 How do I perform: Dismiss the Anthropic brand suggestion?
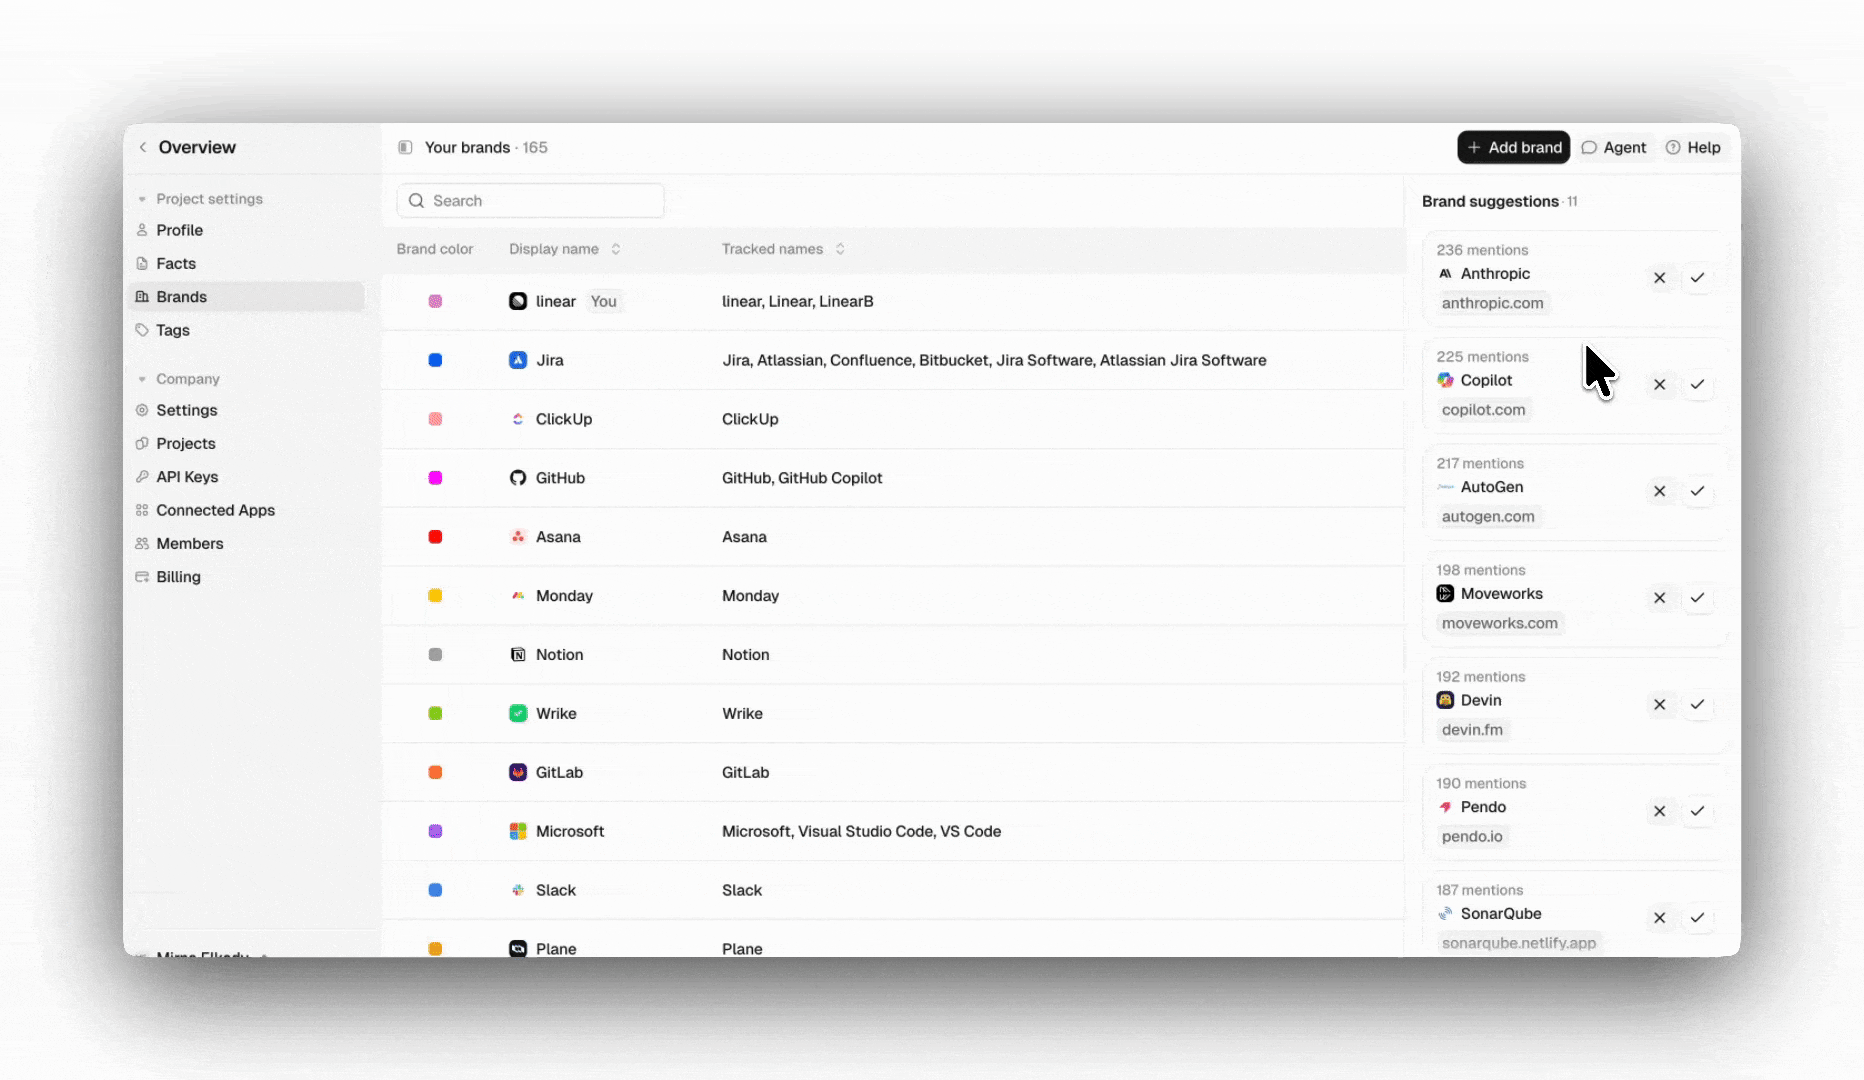(x=1660, y=278)
